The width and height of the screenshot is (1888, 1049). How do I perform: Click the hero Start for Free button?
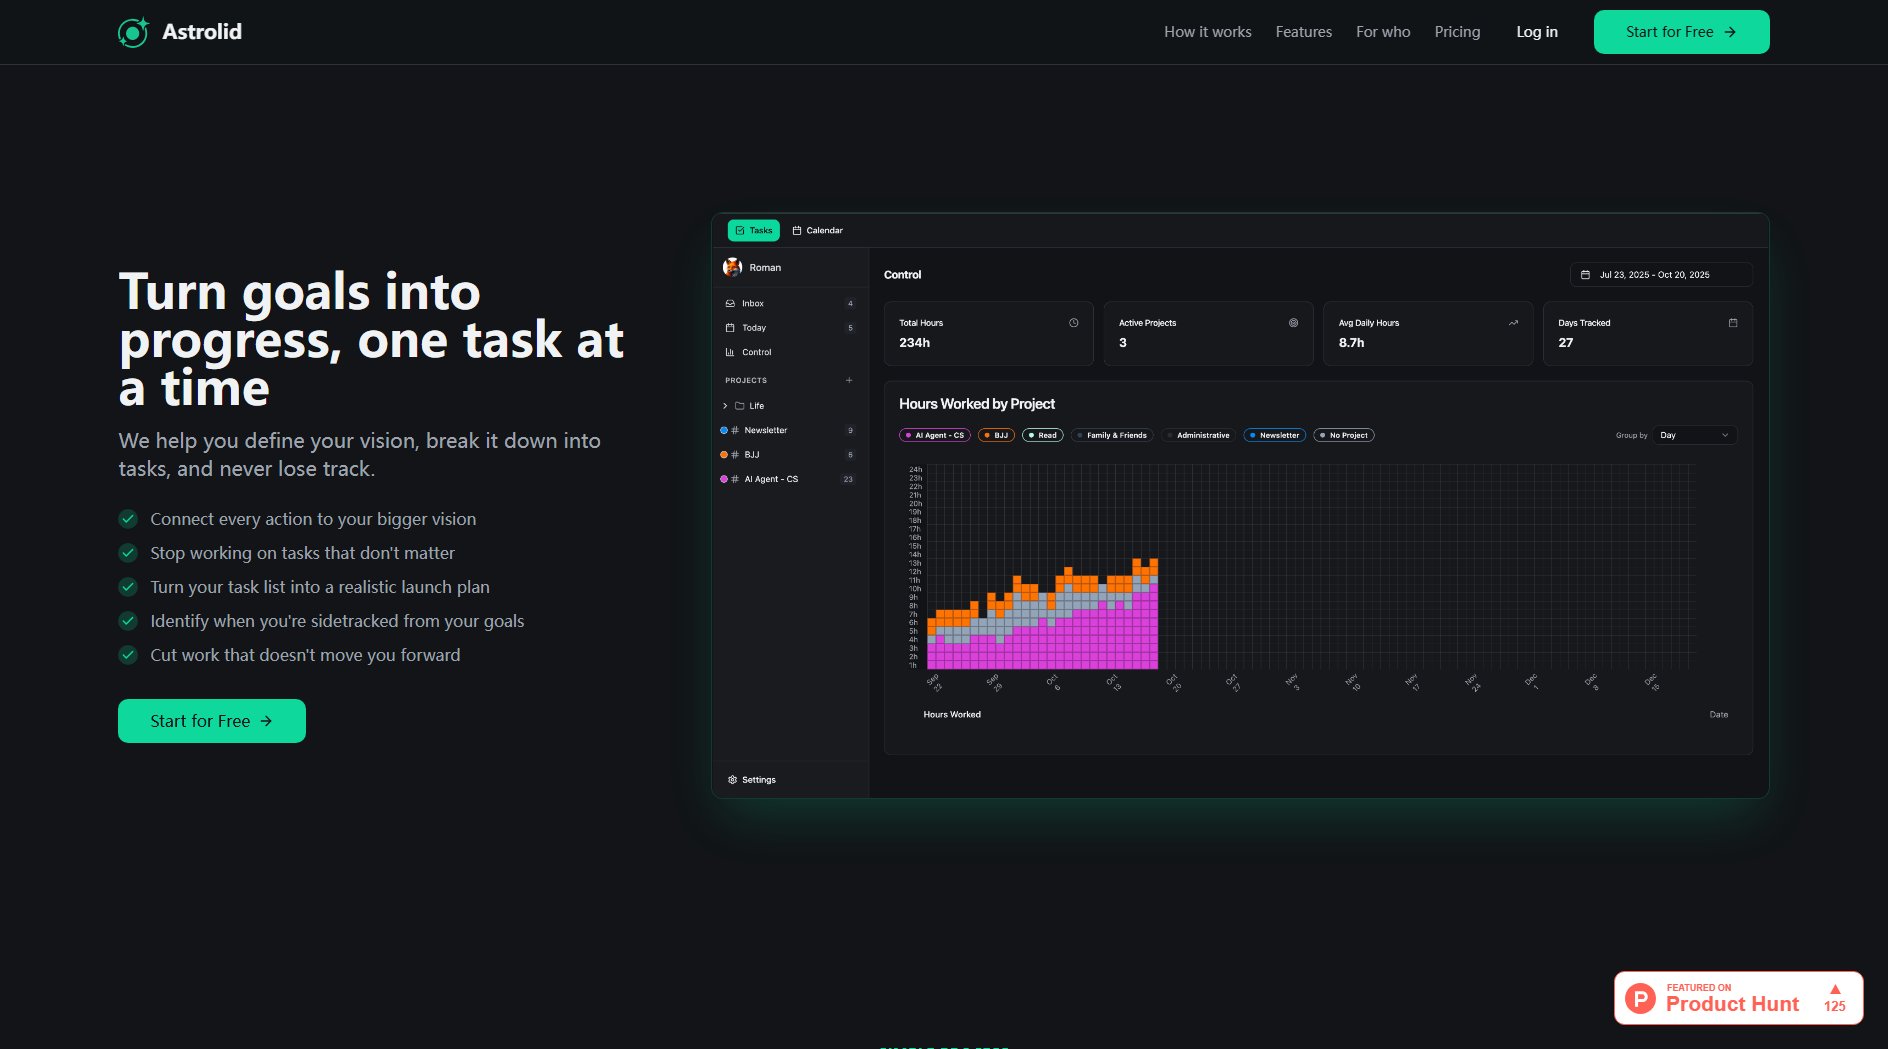pos(212,721)
